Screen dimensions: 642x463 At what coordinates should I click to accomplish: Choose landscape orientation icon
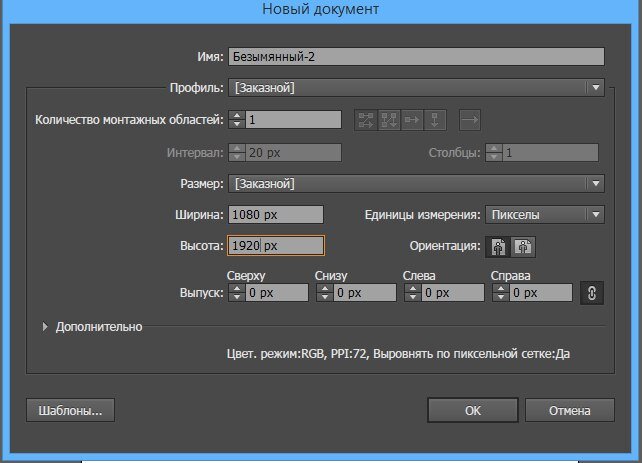coord(523,247)
